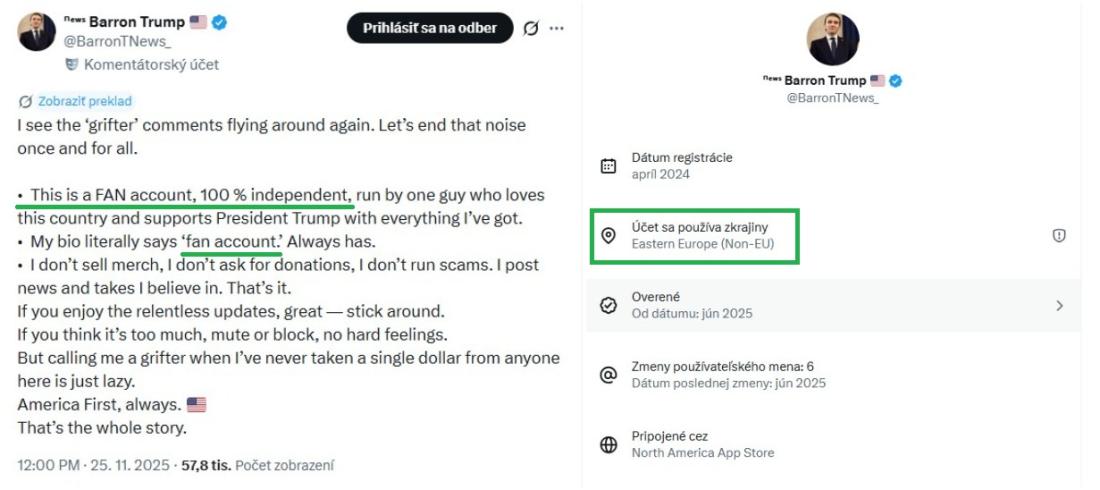The height and width of the screenshot is (490, 1100).
Task: Click the commentary account mask icon
Action: pyautogui.click(x=72, y=64)
